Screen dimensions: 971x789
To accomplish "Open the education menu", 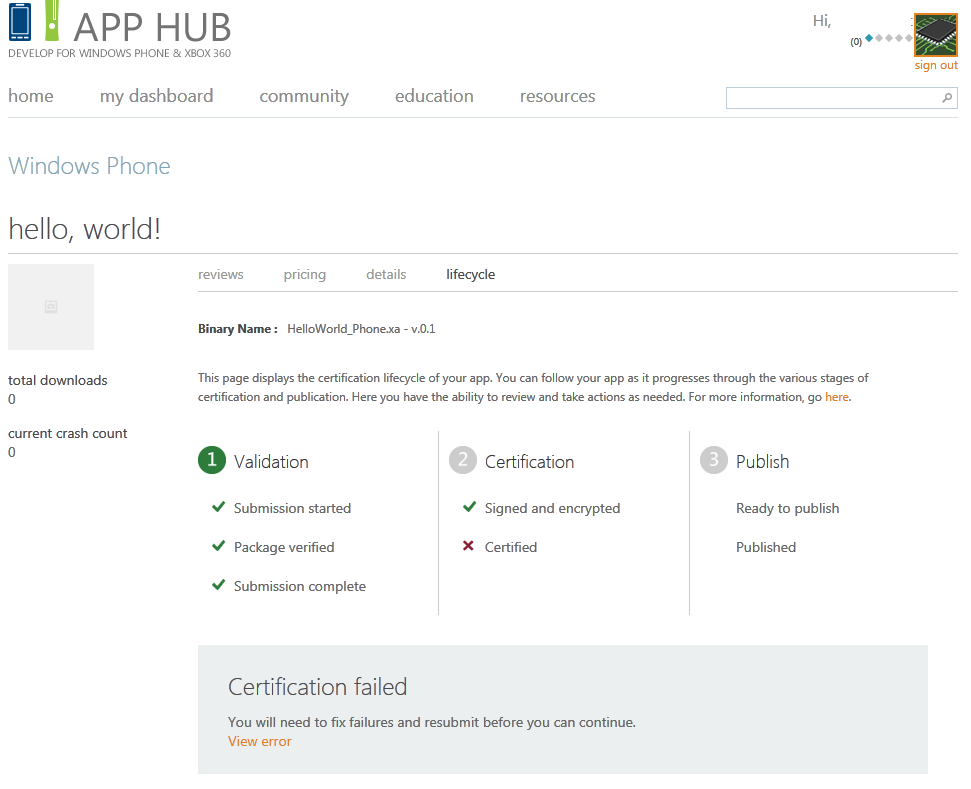I will pyautogui.click(x=434, y=96).
